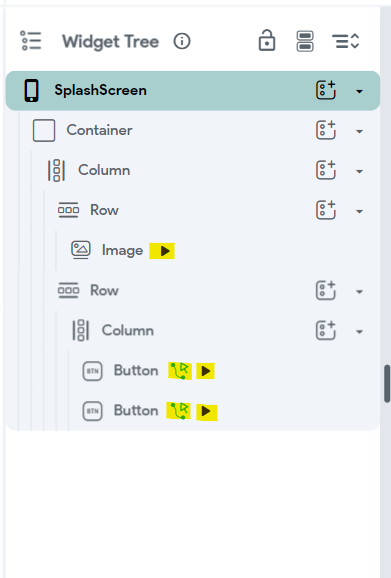The width and height of the screenshot is (391, 578).
Task: Click the Widget Tree list icon
Action: [31, 41]
